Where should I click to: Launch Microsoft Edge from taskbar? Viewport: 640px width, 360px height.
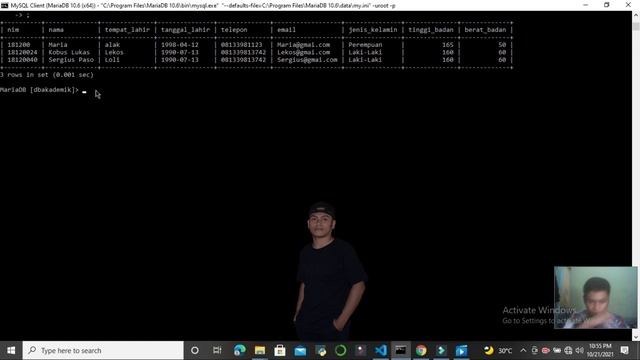coord(240,350)
